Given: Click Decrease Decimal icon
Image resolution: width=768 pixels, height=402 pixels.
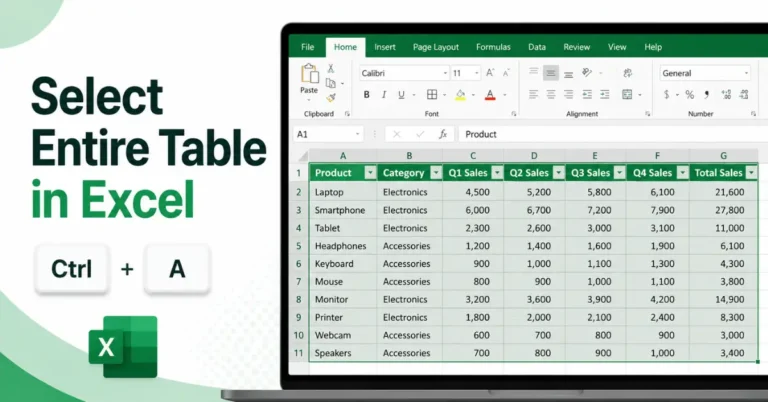Looking at the screenshot, I should [744, 95].
